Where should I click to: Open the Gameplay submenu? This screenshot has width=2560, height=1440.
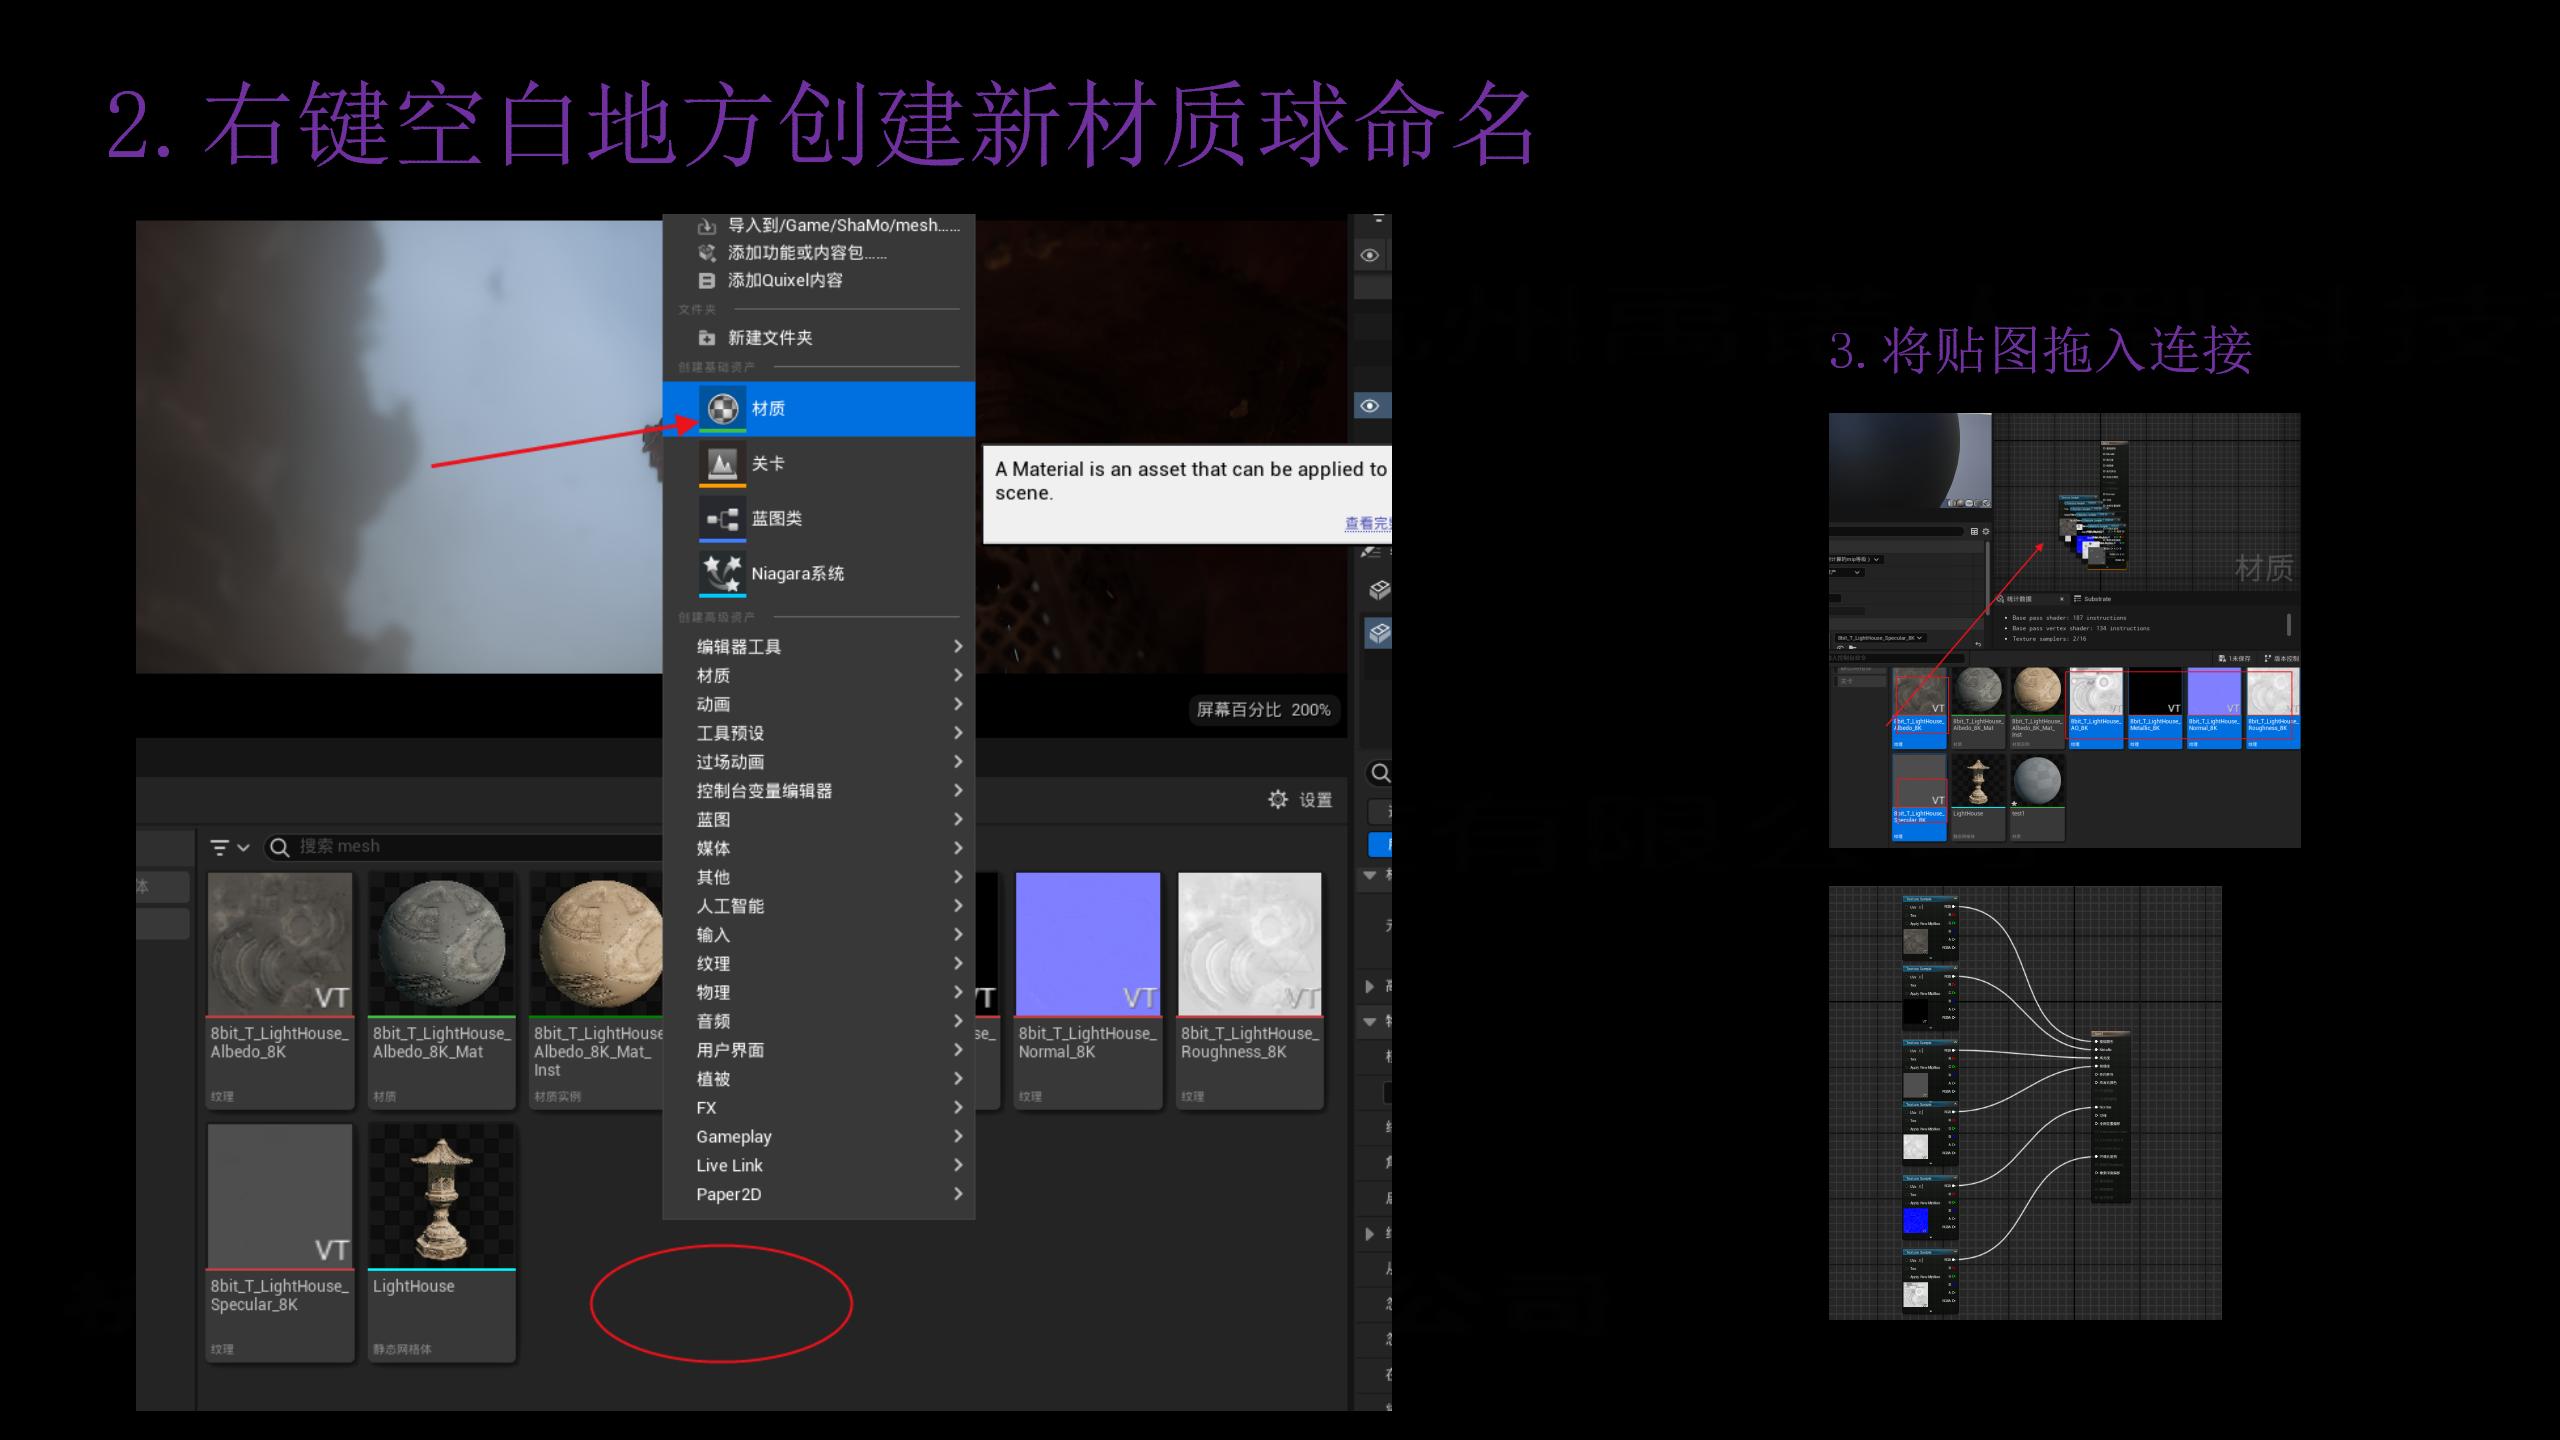(818, 1136)
